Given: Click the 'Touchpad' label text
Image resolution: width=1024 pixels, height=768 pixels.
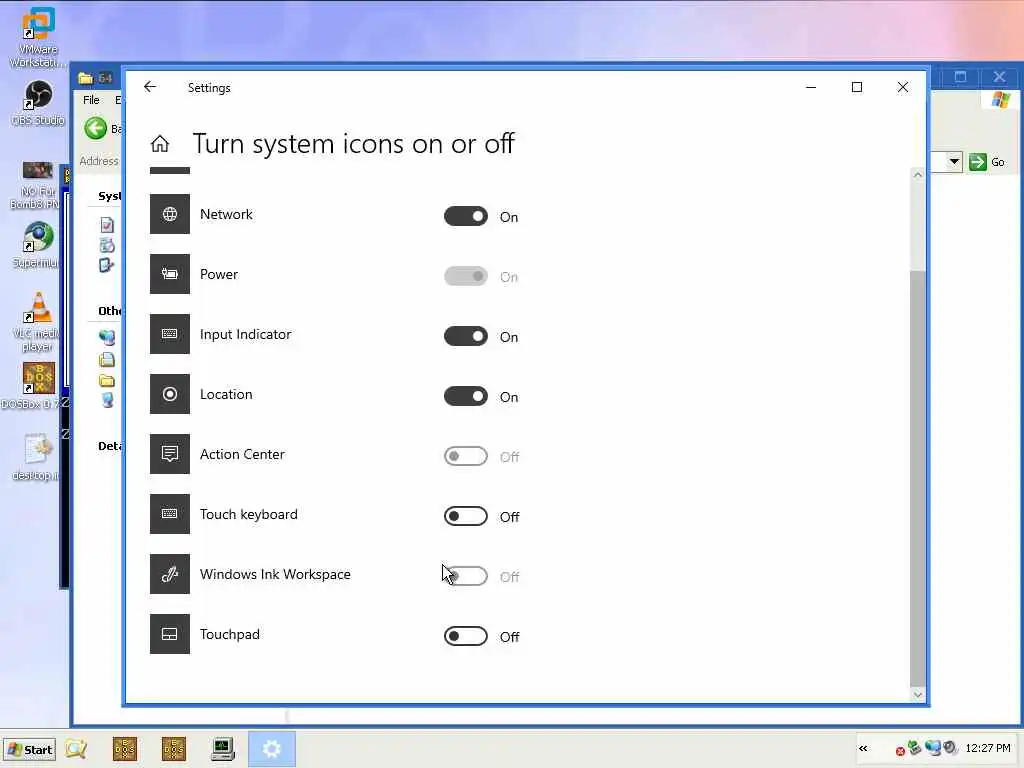Looking at the screenshot, I should [x=230, y=634].
